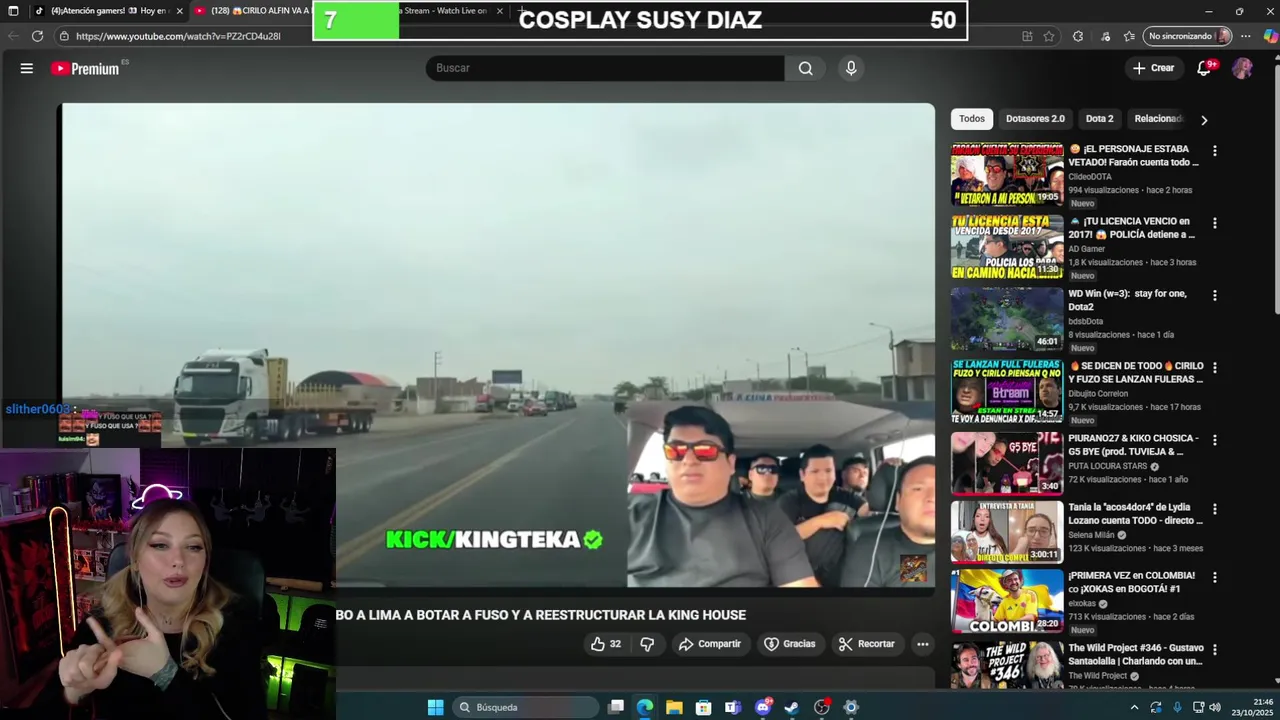
Task: Like the video with thumbs up
Action: click(606, 644)
